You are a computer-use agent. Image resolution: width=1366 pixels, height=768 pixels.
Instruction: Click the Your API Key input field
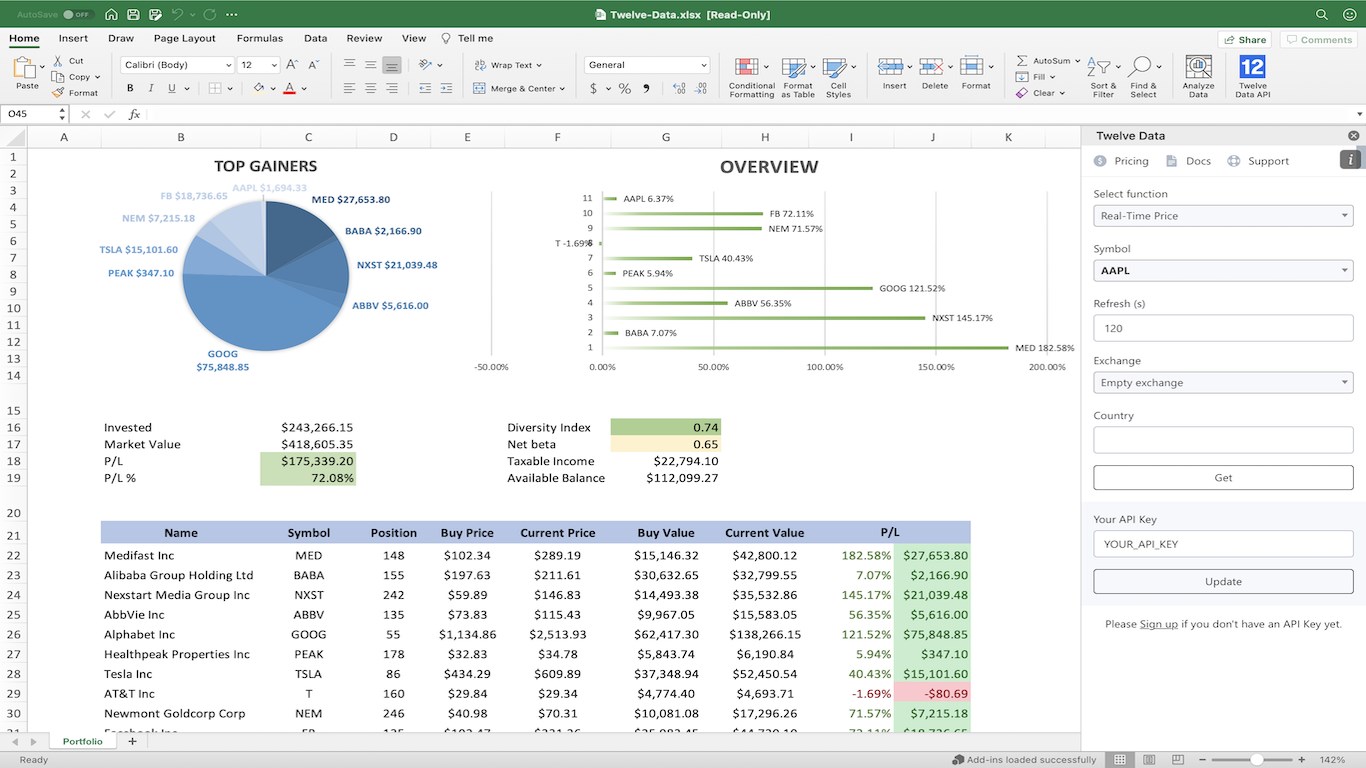click(1223, 544)
